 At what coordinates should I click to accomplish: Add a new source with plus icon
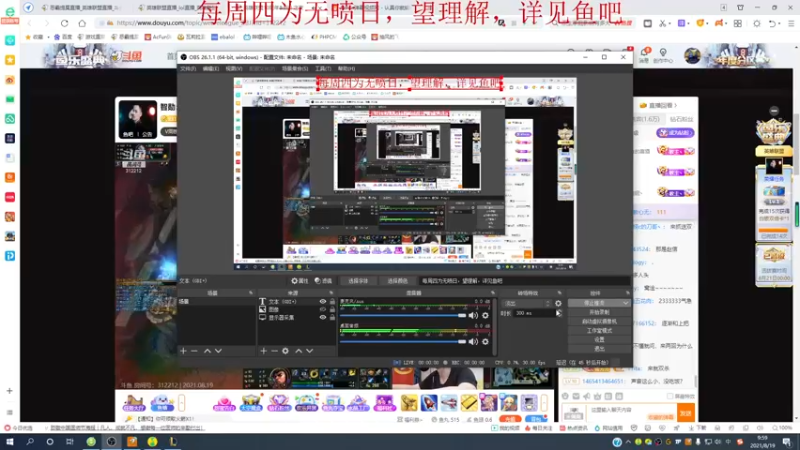pyautogui.click(x=263, y=351)
